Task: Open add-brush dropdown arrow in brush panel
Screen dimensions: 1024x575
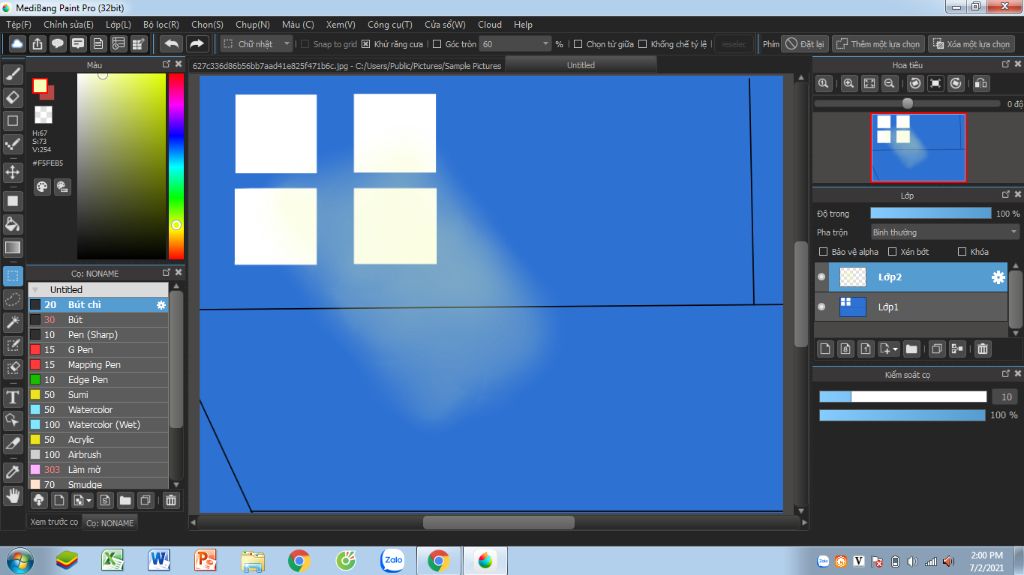Action: pyautogui.click(x=89, y=501)
